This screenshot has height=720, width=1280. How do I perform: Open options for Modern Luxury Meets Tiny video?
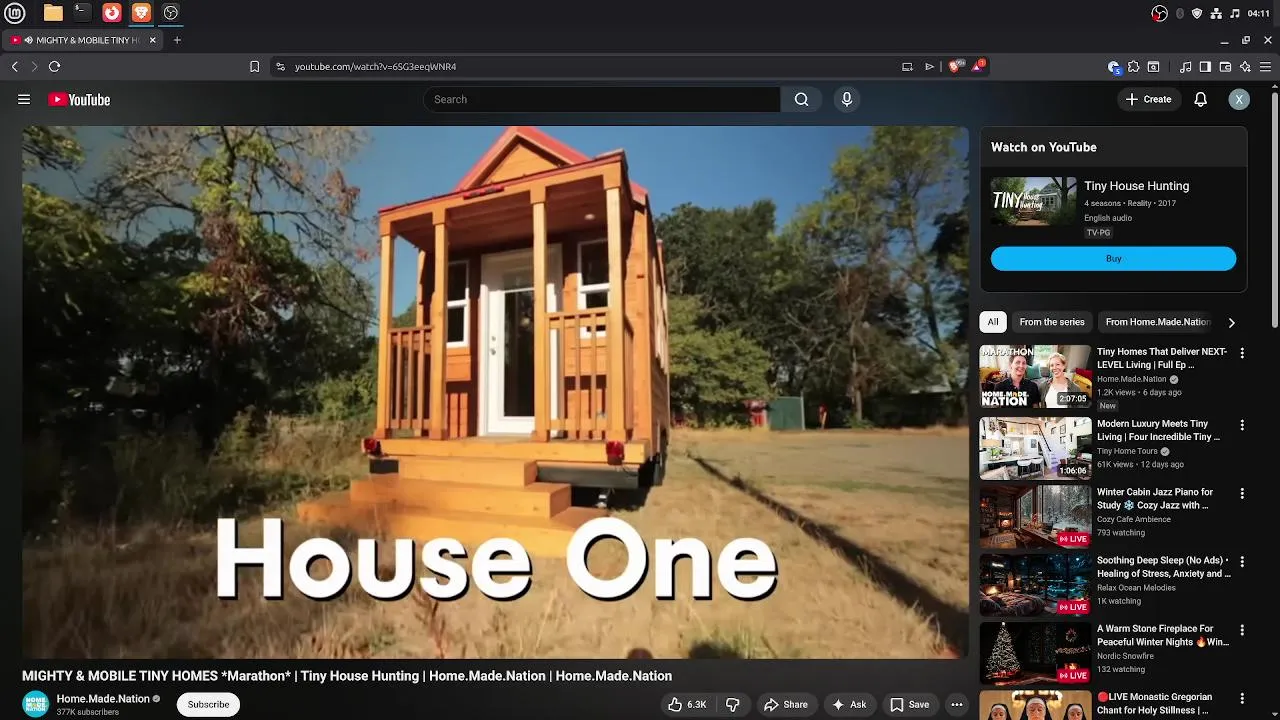click(x=1242, y=425)
